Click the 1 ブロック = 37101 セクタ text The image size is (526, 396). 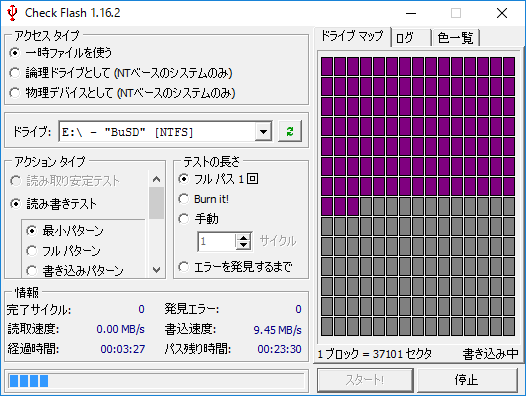[x=374, y=354]
